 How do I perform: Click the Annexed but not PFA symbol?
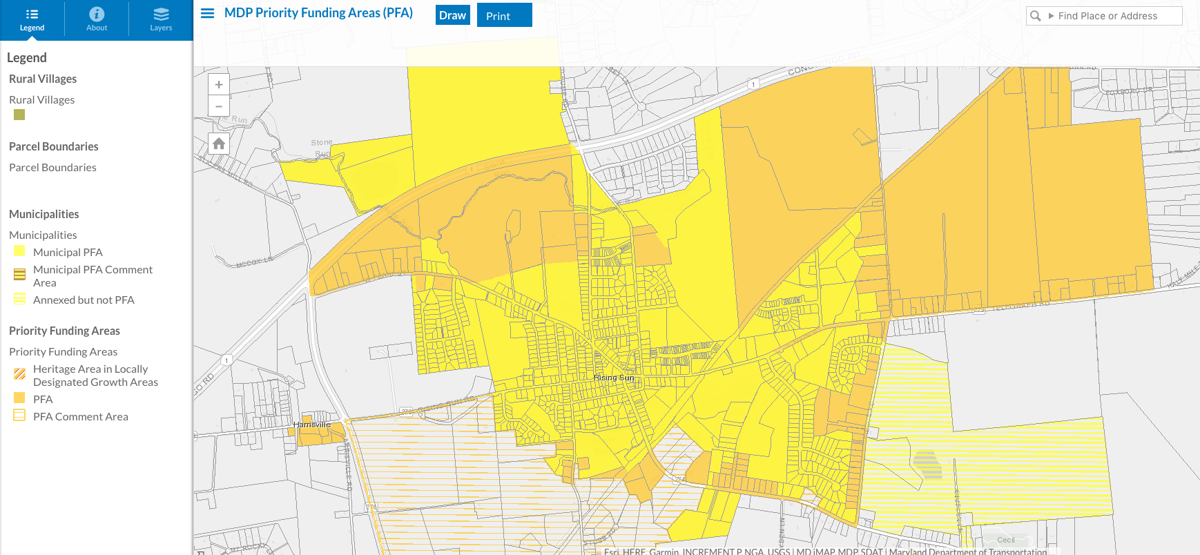(19, 300)
